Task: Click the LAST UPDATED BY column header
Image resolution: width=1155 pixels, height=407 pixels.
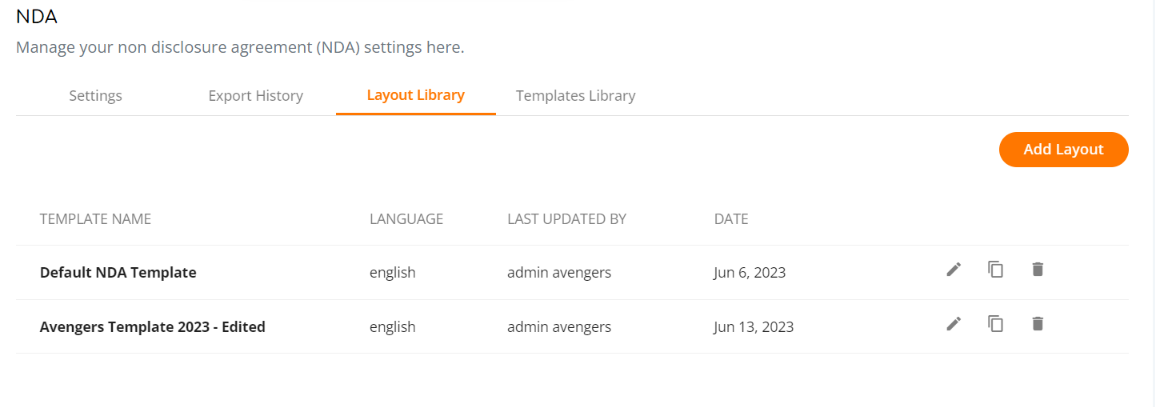Action: pos(566,219)
